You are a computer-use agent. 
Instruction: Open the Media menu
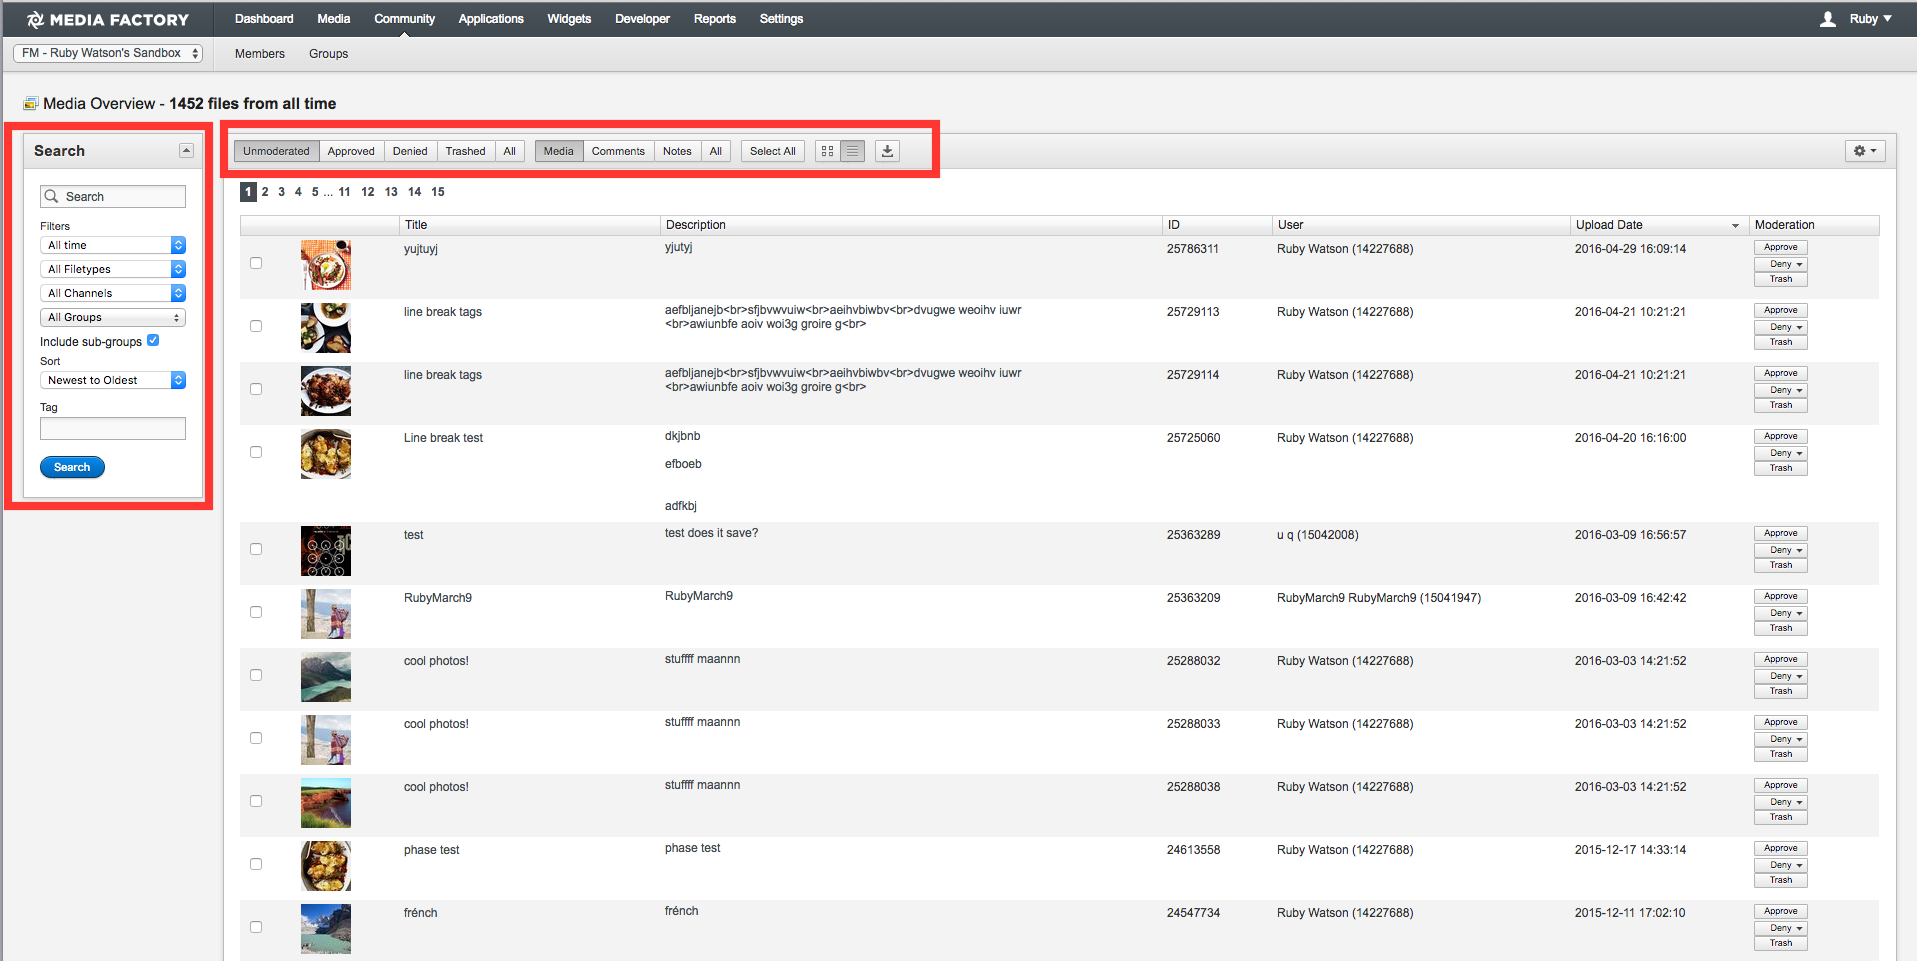(334, 19)
